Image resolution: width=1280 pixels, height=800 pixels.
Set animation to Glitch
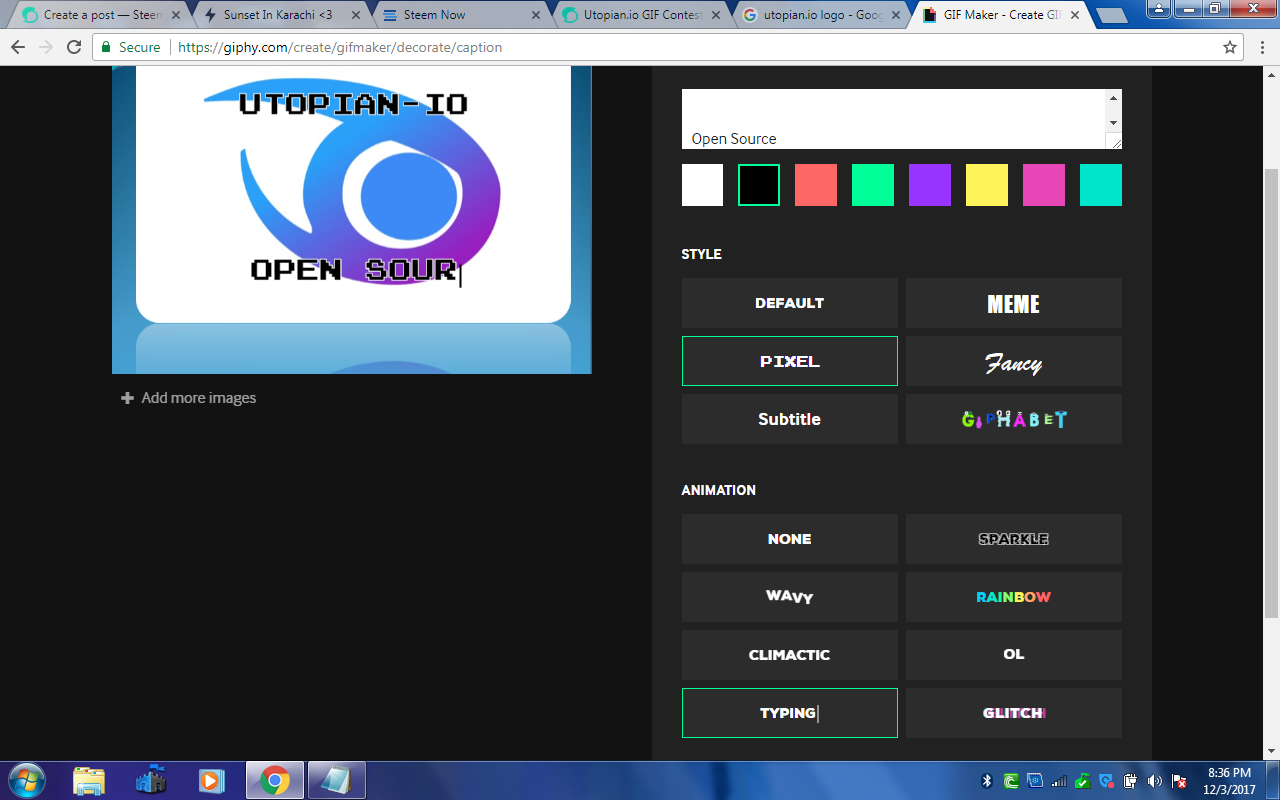pos(1014,713)
